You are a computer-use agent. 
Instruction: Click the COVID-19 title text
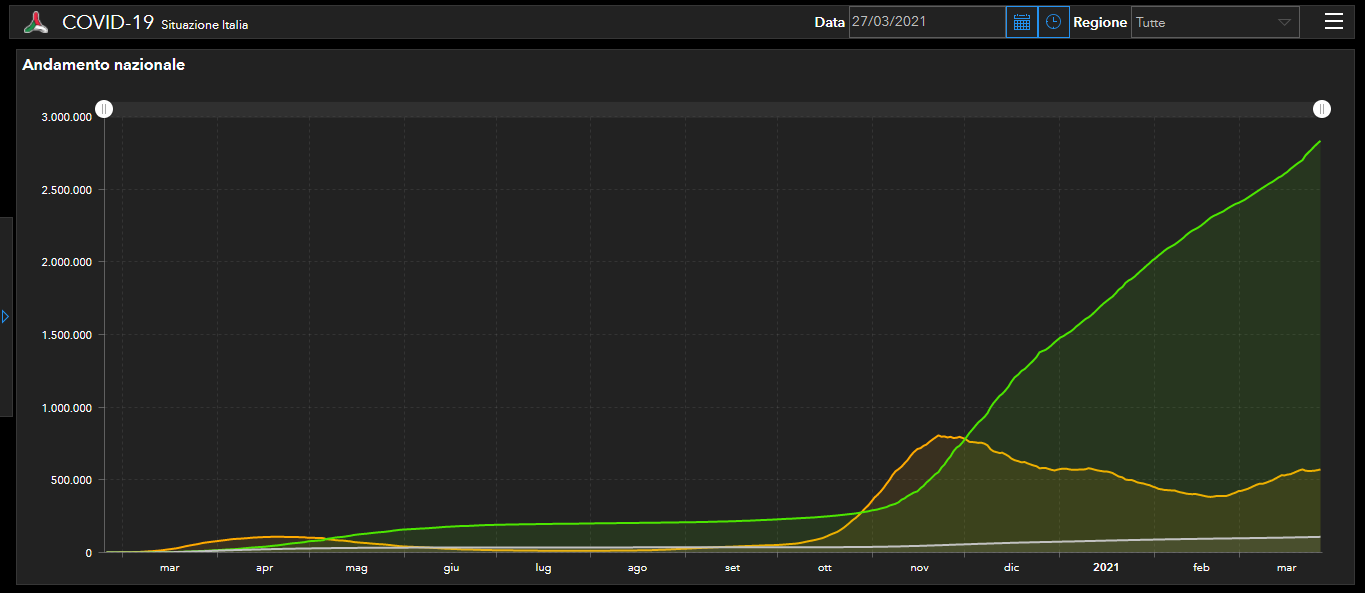coord(108,22)
